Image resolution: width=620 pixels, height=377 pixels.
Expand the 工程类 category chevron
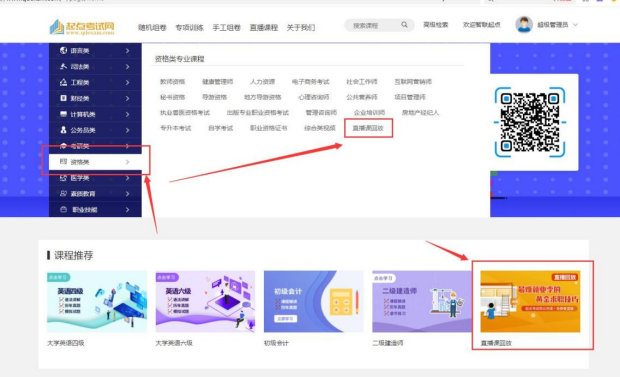coord(127,82)
